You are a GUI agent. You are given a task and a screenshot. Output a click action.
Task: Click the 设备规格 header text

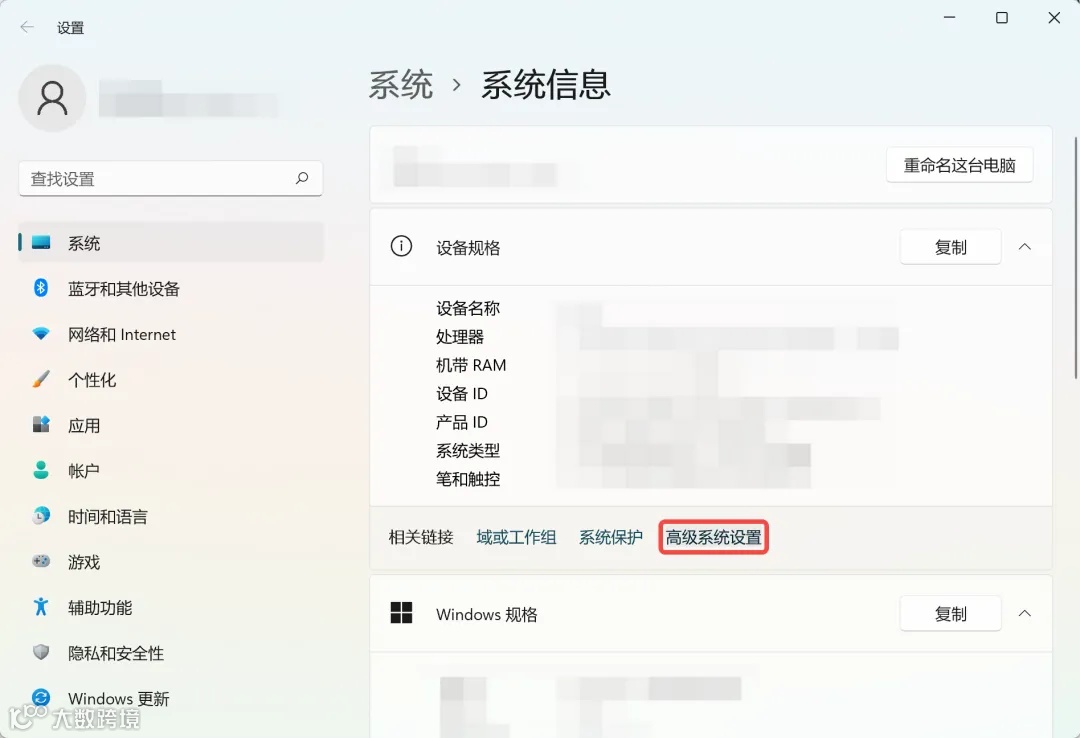468,247
